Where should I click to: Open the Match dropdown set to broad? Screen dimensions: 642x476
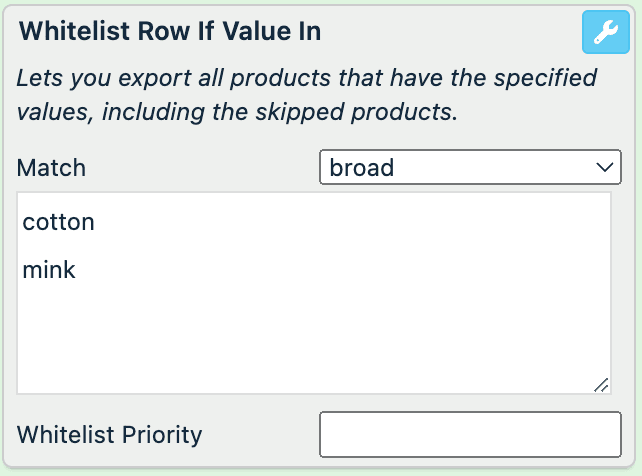coord(470,167)
